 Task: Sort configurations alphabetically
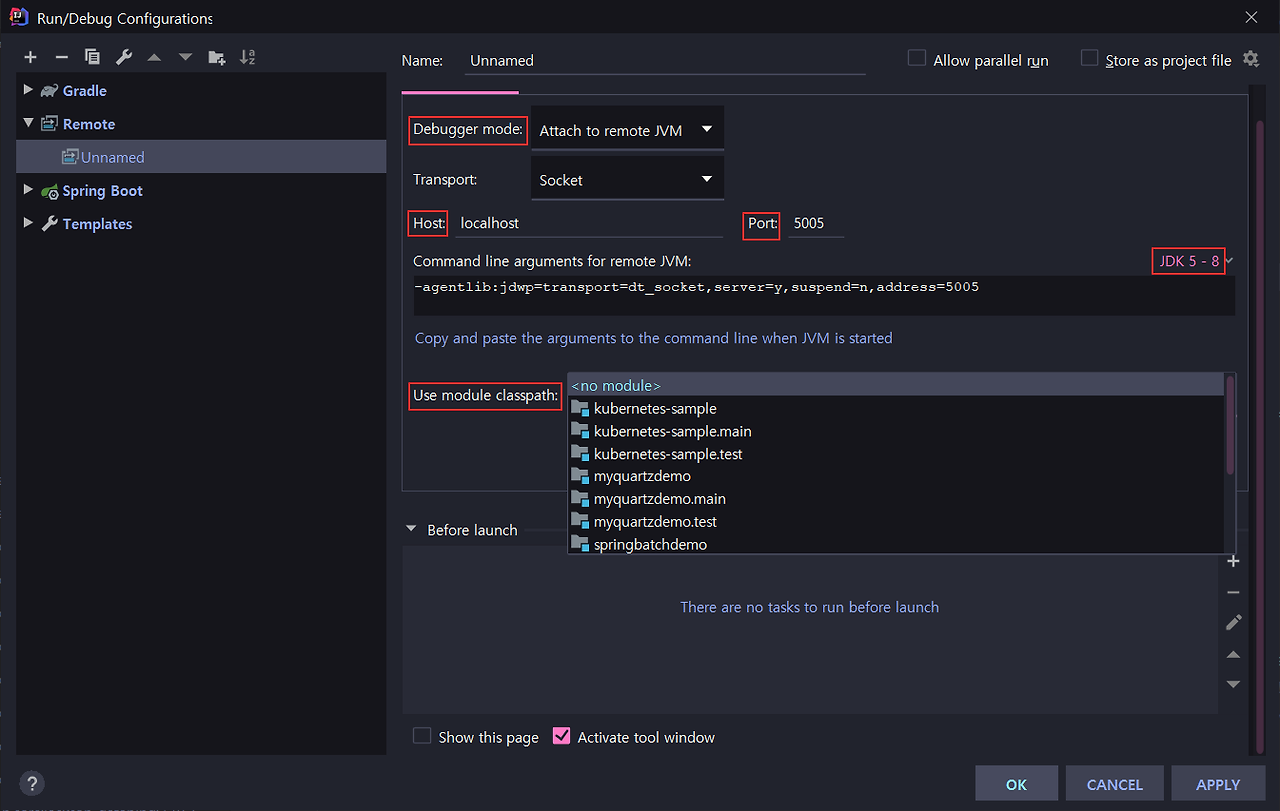click(247, 57)
